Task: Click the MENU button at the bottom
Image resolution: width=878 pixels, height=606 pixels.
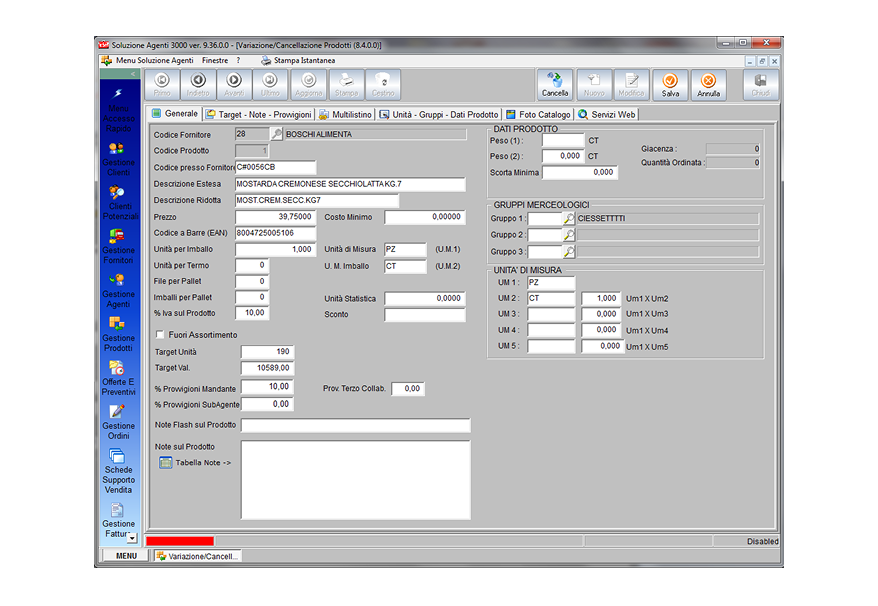Action: pyautogui.click(x=125, y=556)
